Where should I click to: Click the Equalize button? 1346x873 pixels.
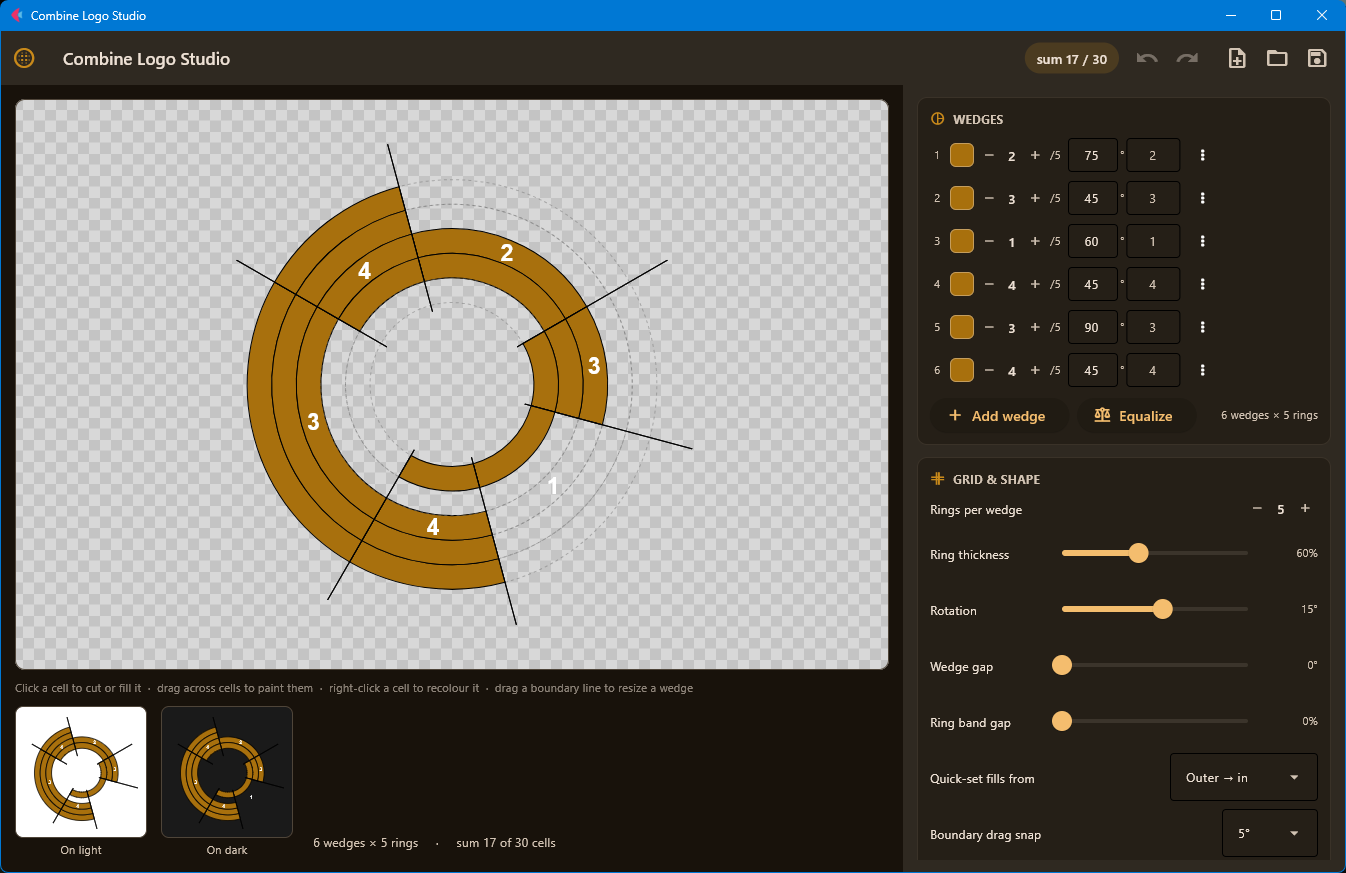[x=1134, y=416]
